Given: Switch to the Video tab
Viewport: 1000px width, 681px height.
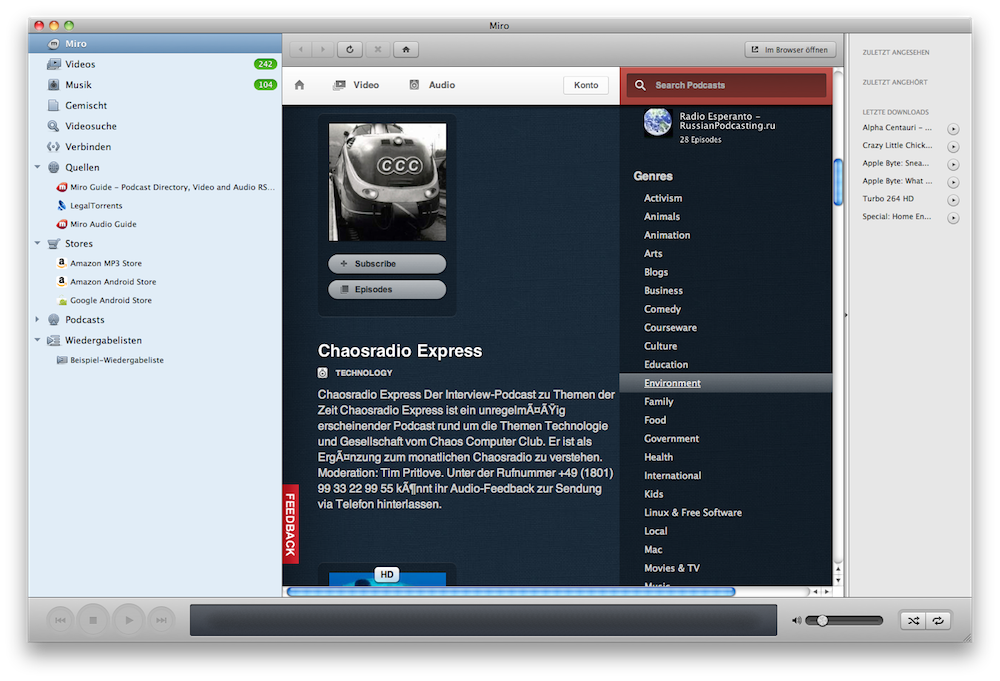Looking at the screenshot, I should [x=356, y=85].
